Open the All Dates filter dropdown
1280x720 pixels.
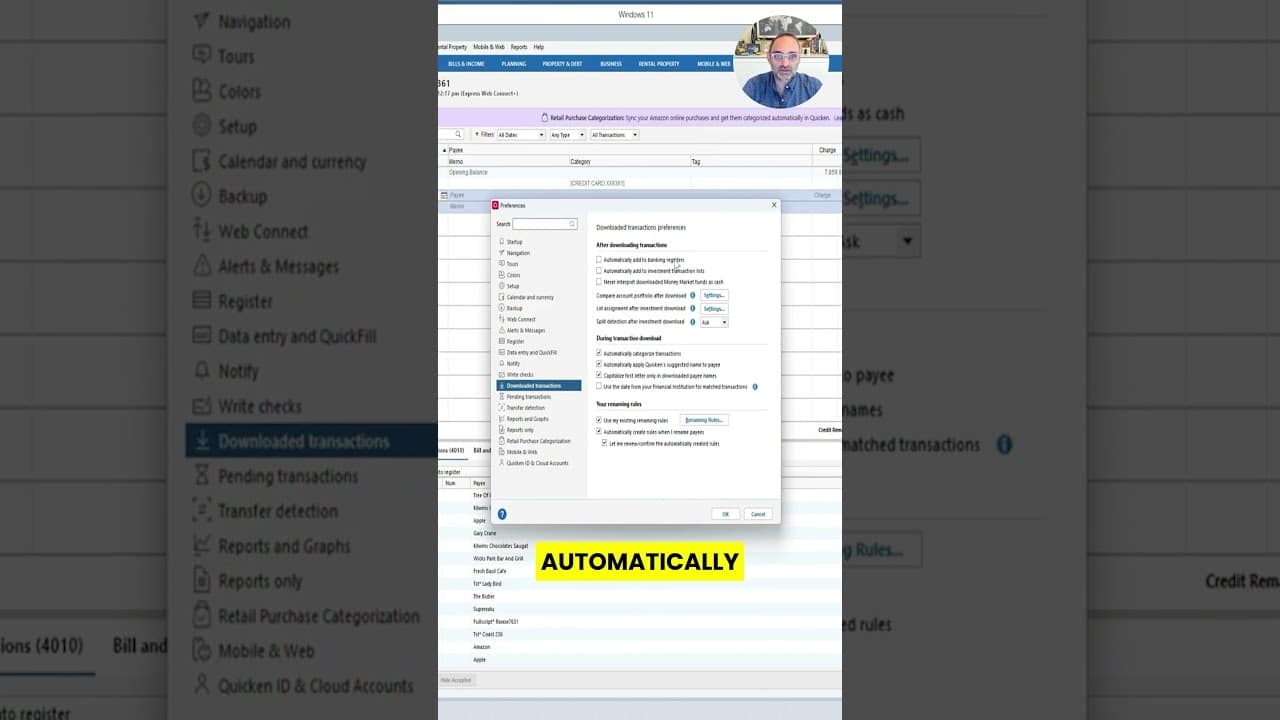pyautogui.click(x=521, y=135)
